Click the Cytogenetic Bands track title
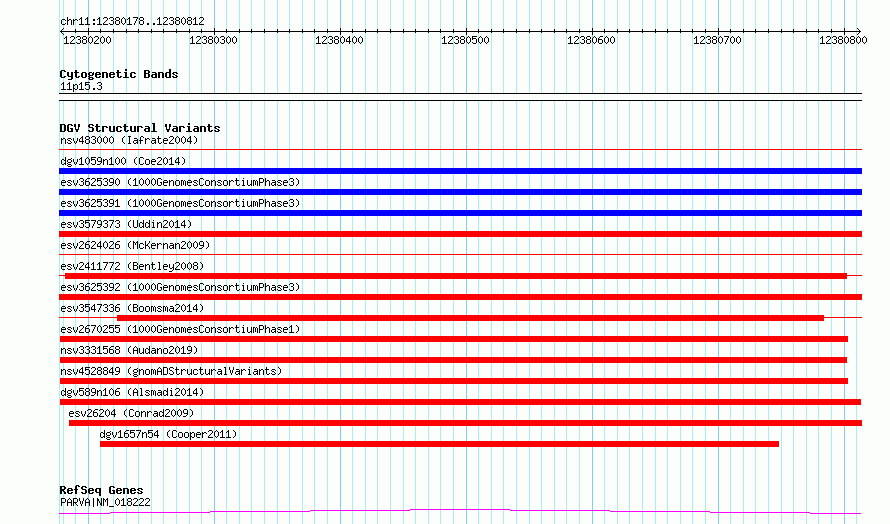This screenshot has width=890, height=524. (x=119, y=74)
